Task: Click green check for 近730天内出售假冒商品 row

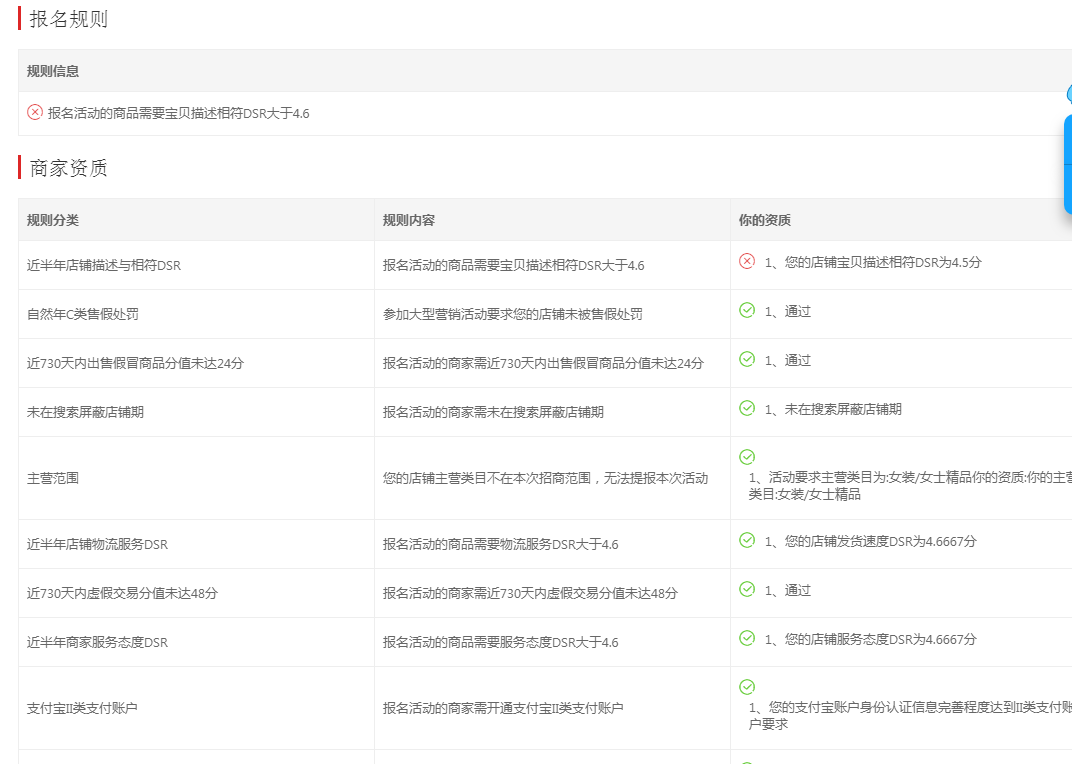Action: coord(747,359)
